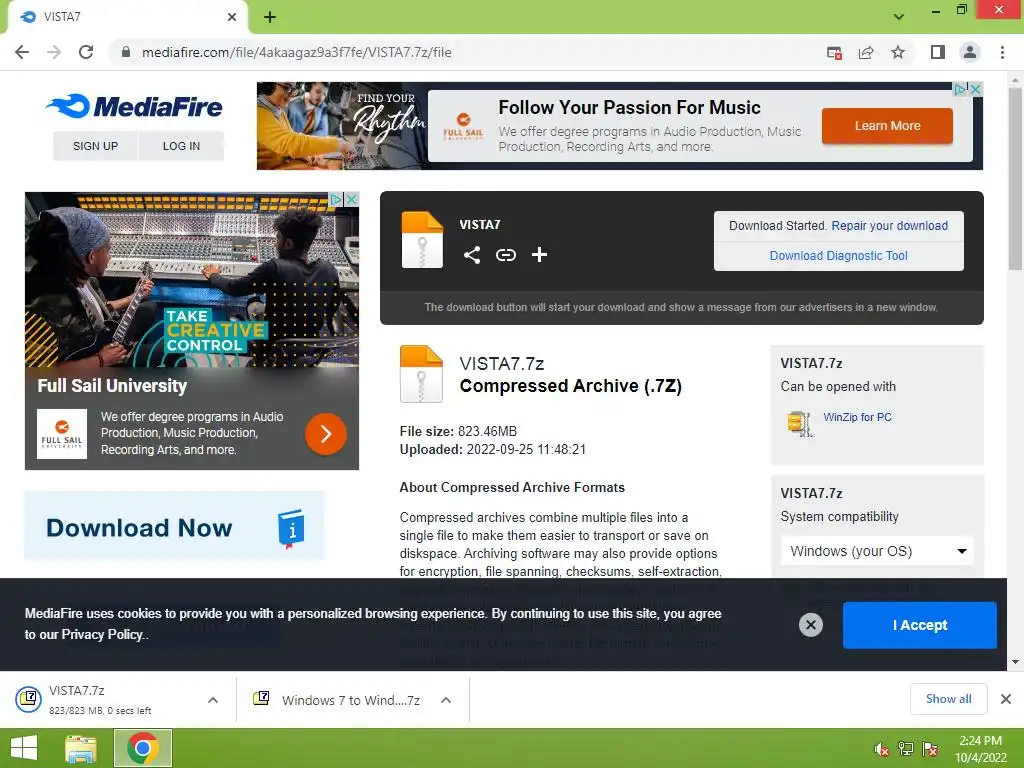Click the Repair your download link

889,225
